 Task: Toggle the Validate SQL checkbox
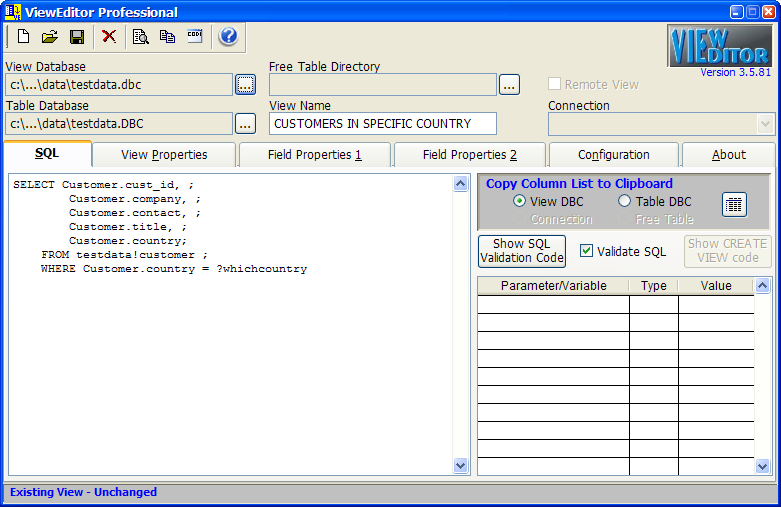(586, 251)
